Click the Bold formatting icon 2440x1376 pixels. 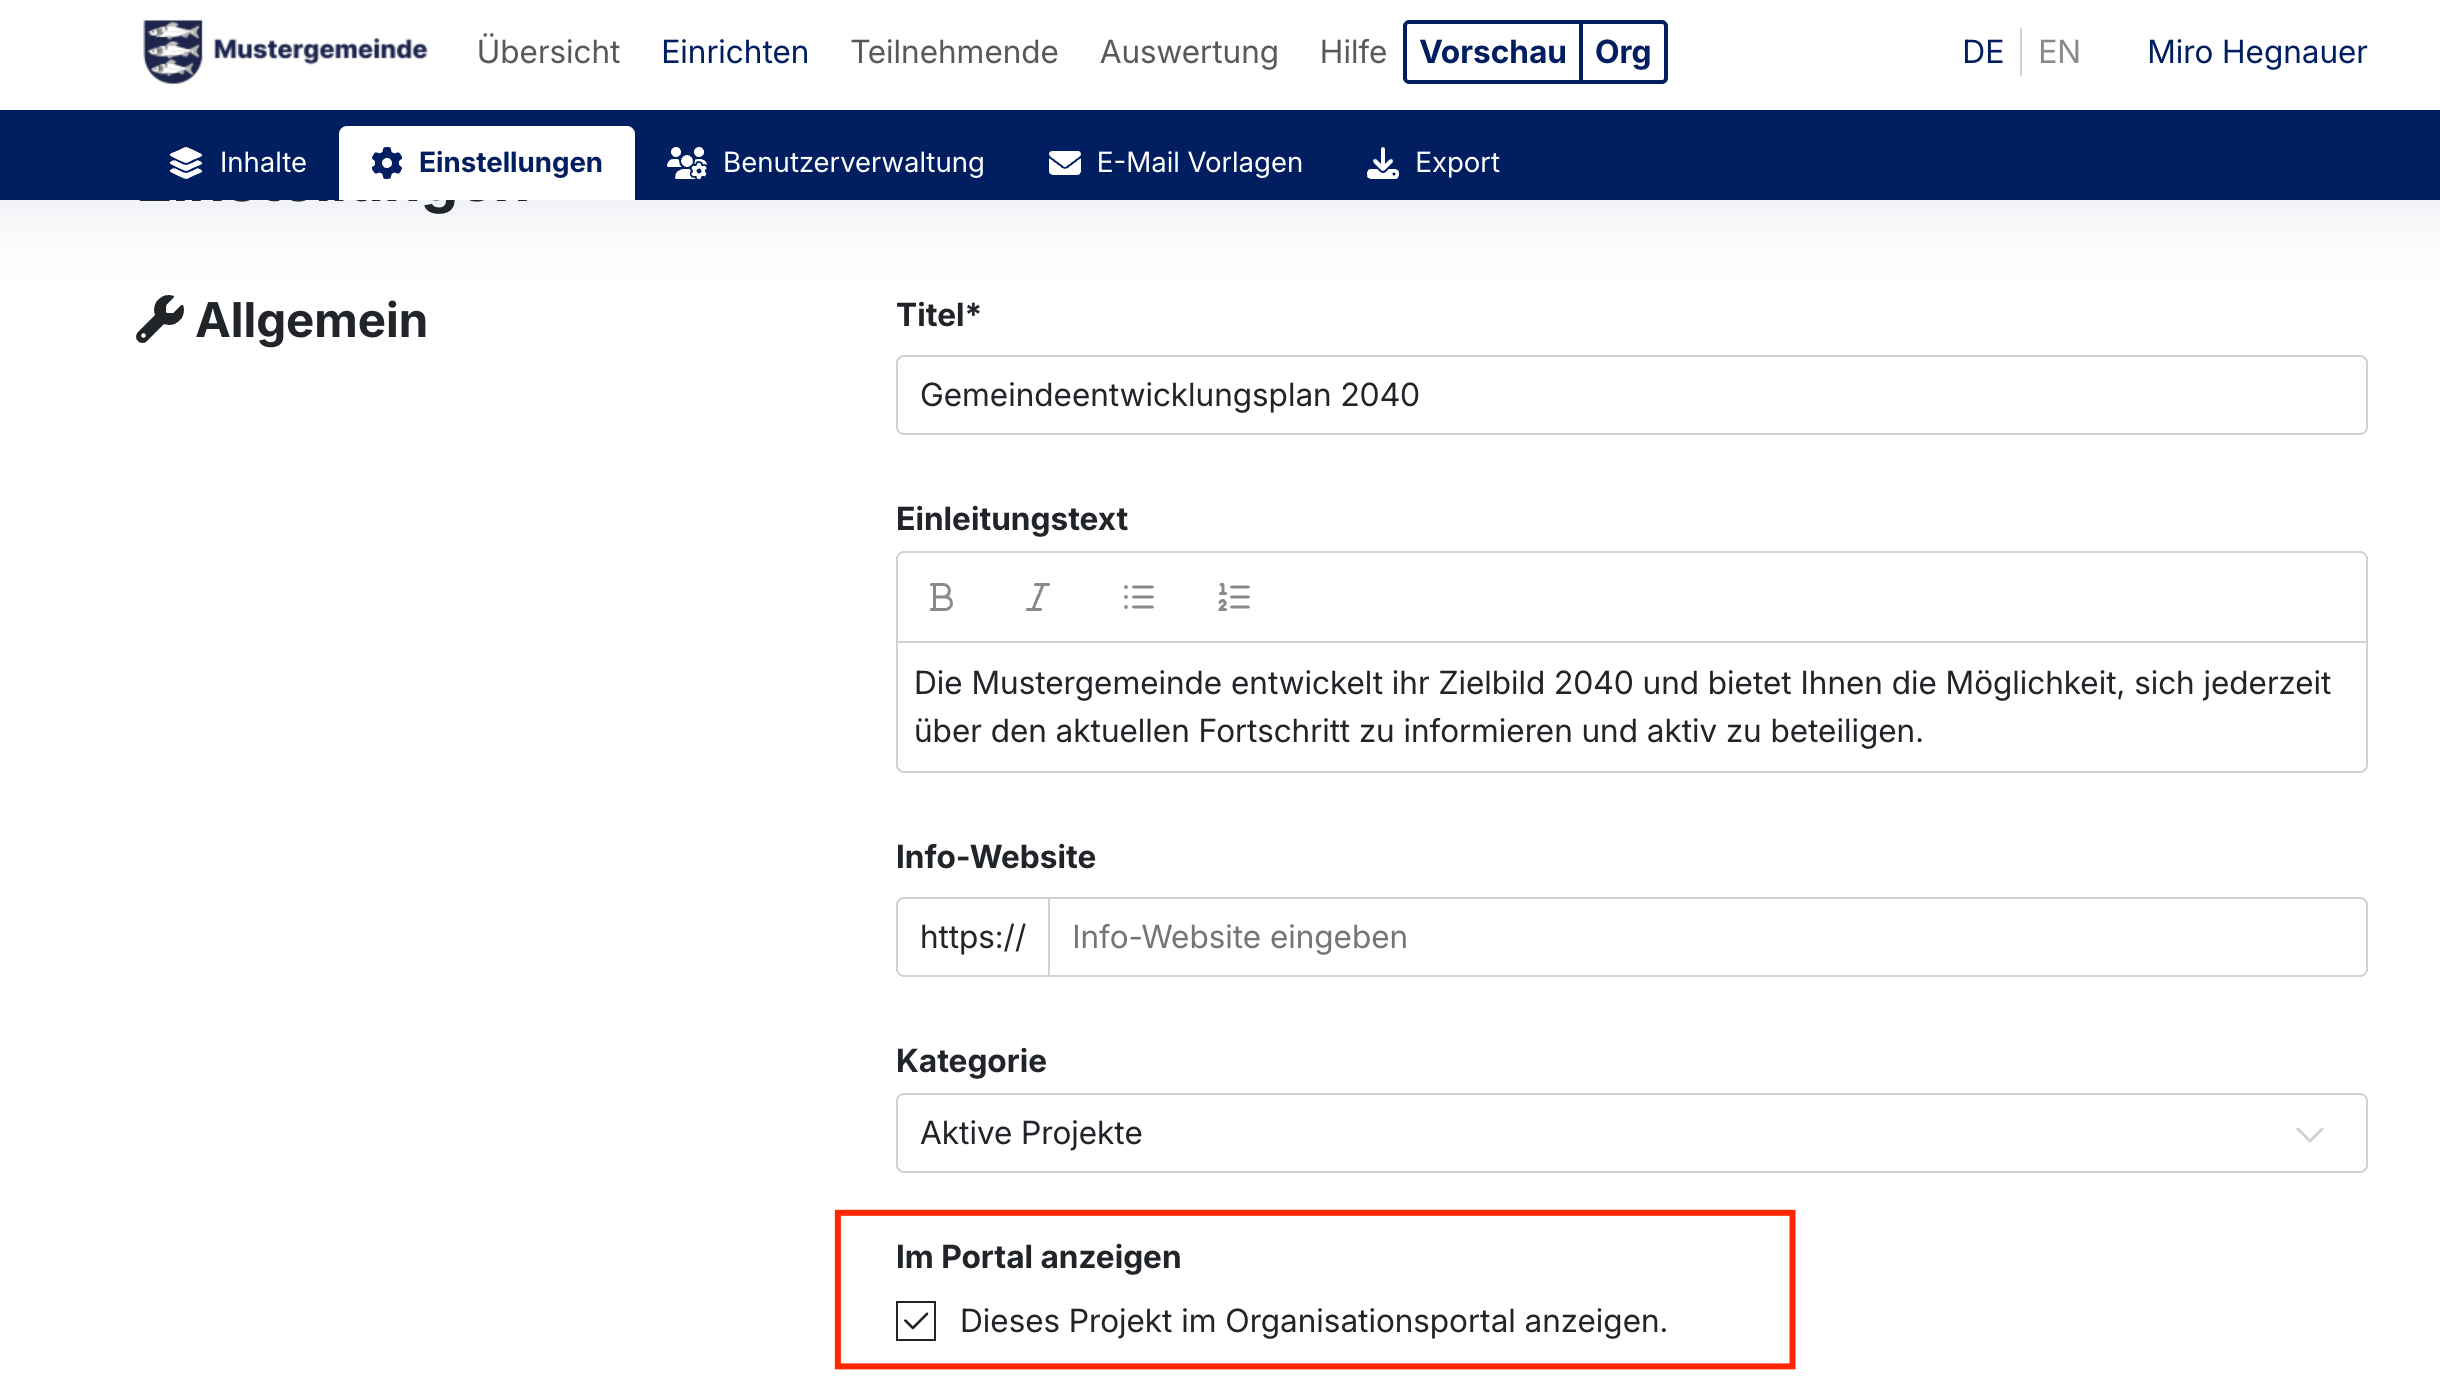941,597
